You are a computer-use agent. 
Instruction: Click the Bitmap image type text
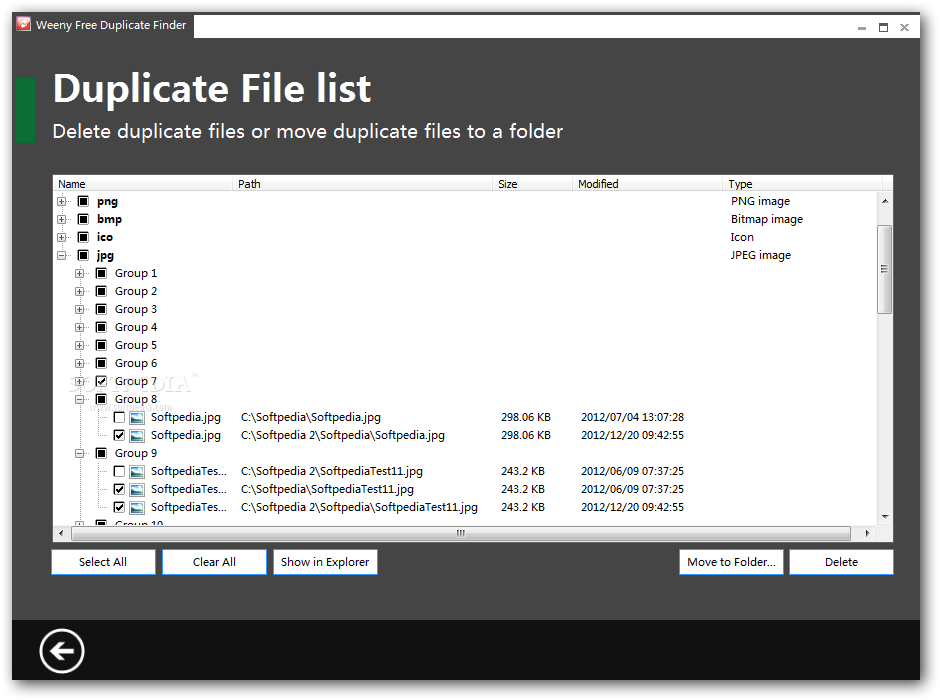[767, 219]
